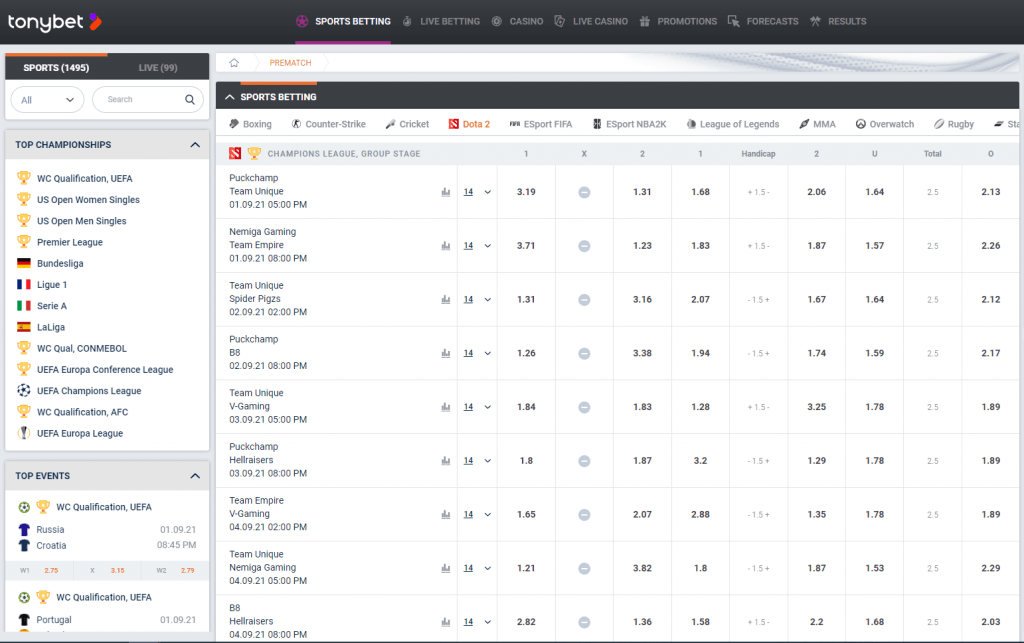Image resolution: width=1024 pixels, height=643 pixels.
Task: Open statistics chart icon for Puckchamp vs Team Unique
Action: pos(446,192)
